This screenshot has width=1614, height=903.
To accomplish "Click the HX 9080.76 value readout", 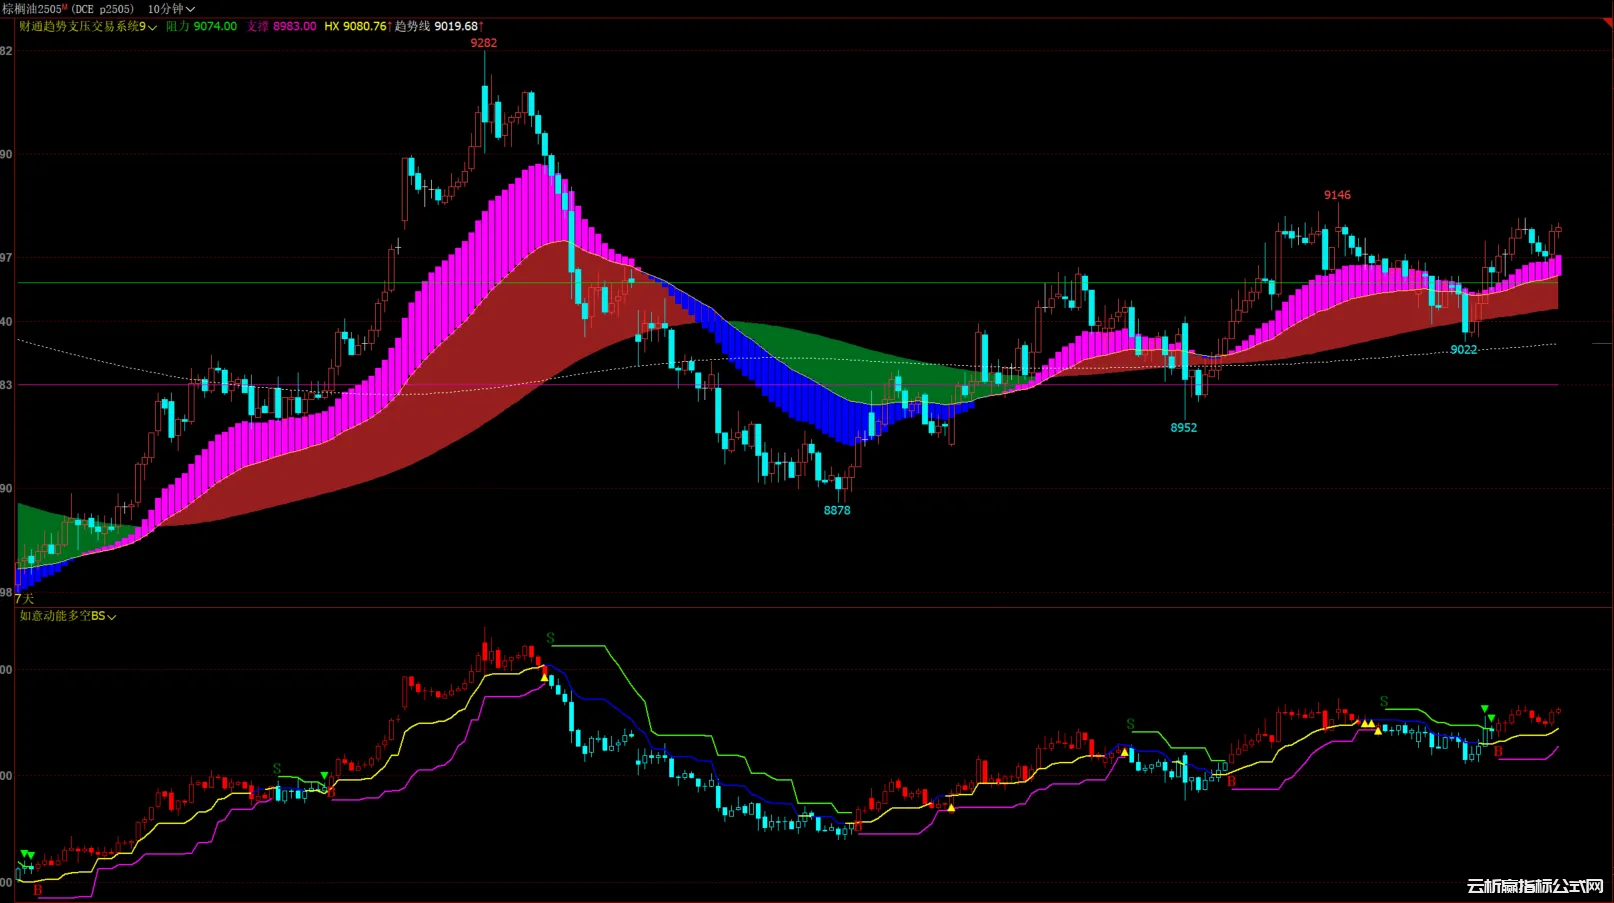I will tap(355, 26).
